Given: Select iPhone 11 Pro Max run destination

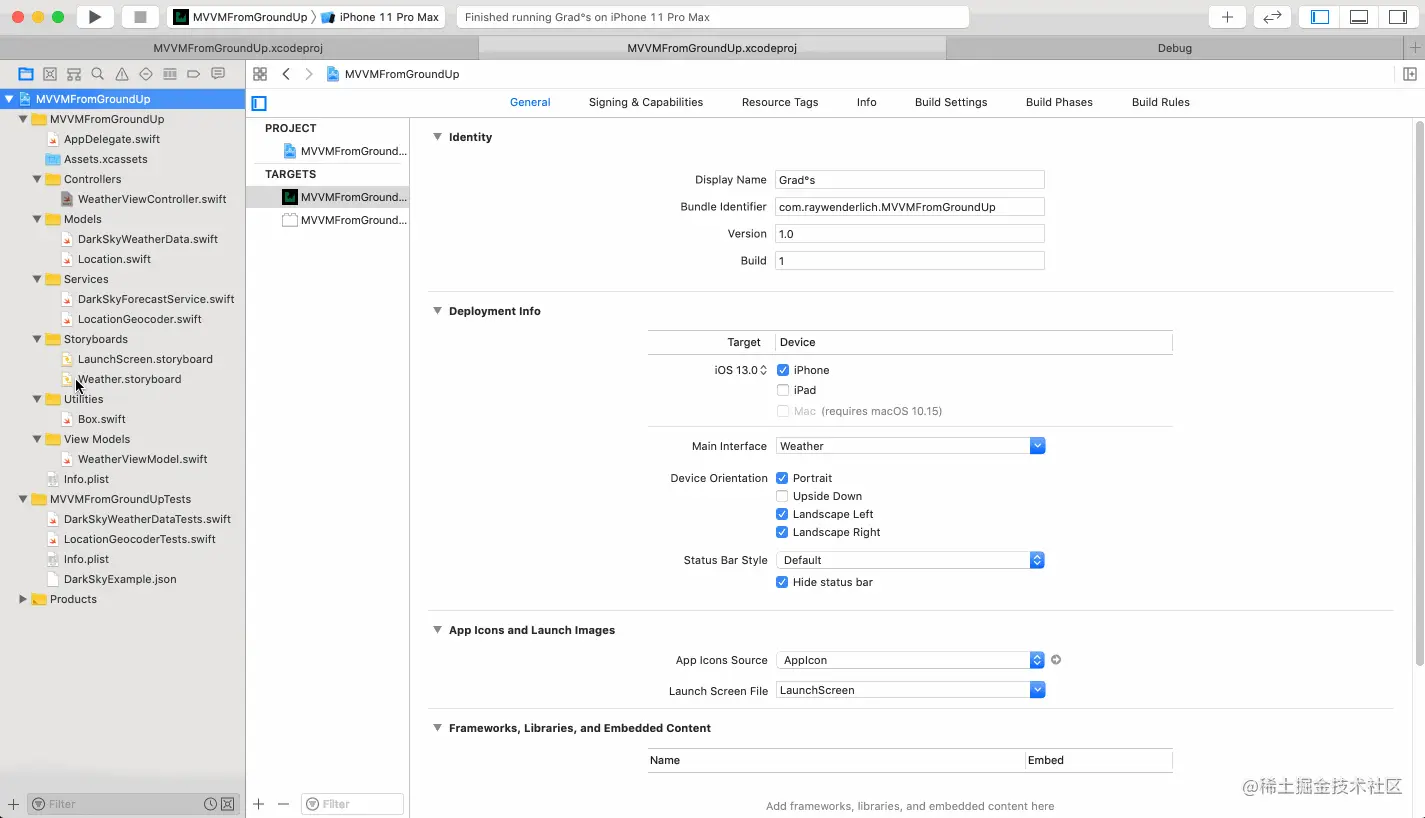Looking at the screenshot, I should coord(380,17).
